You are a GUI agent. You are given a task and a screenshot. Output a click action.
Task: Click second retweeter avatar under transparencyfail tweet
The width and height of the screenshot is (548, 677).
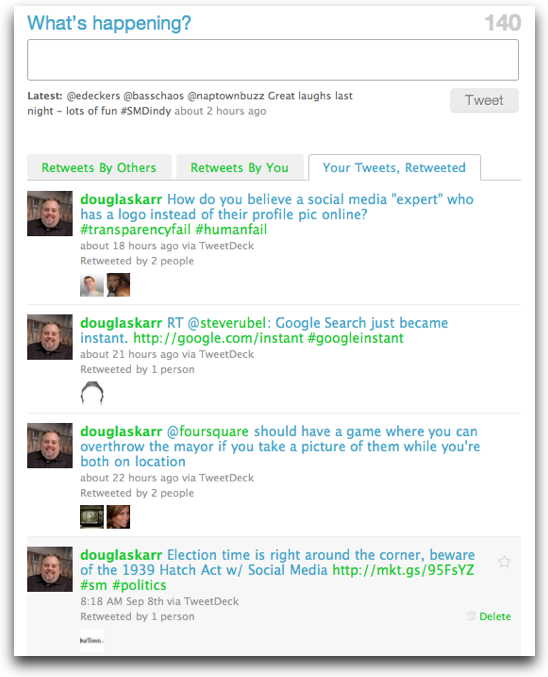[118, 285]
